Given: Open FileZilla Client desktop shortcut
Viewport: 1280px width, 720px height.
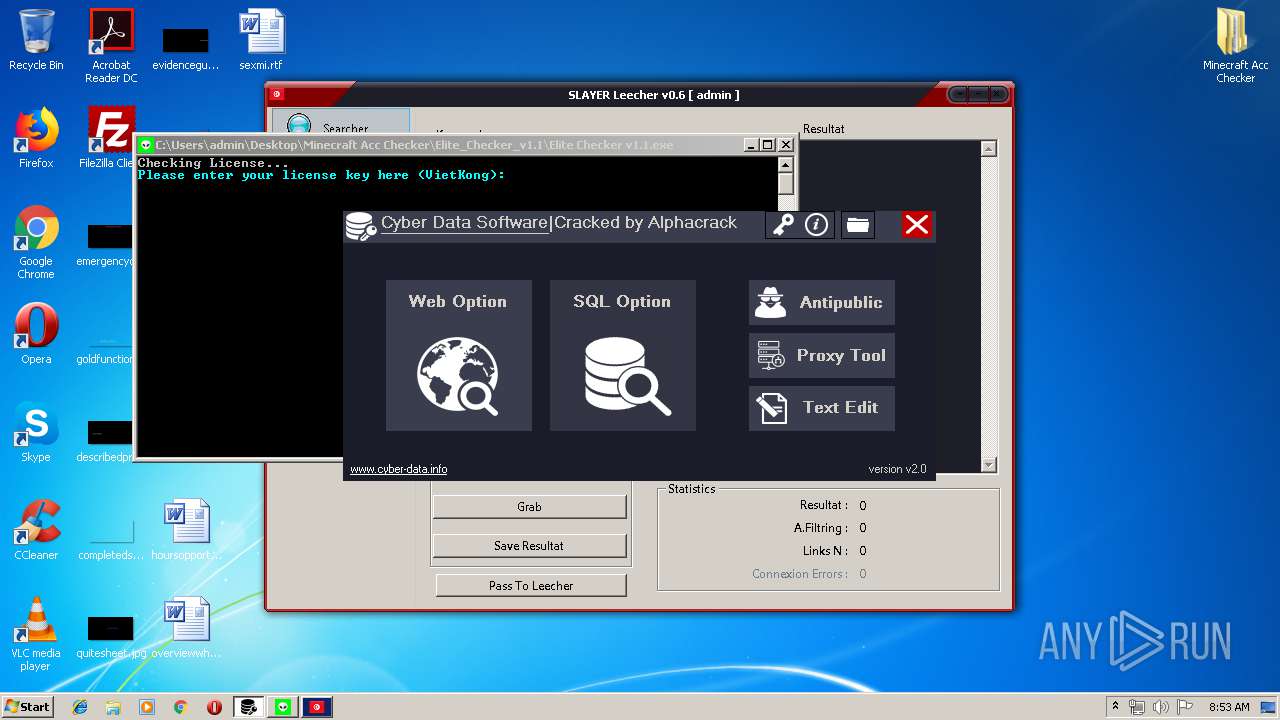Looking at the screenshot, I should pos(111,138).
